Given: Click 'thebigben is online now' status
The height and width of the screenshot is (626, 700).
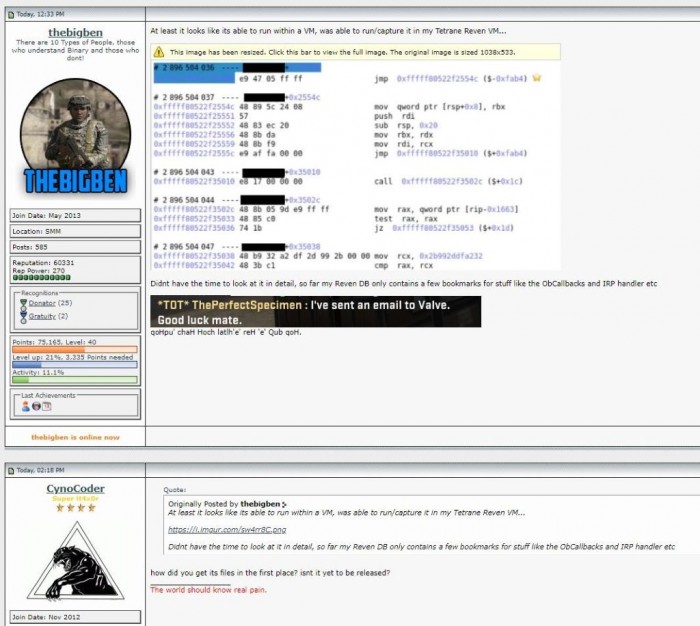Looking at the screenshot, I should (x=75, y=437).
